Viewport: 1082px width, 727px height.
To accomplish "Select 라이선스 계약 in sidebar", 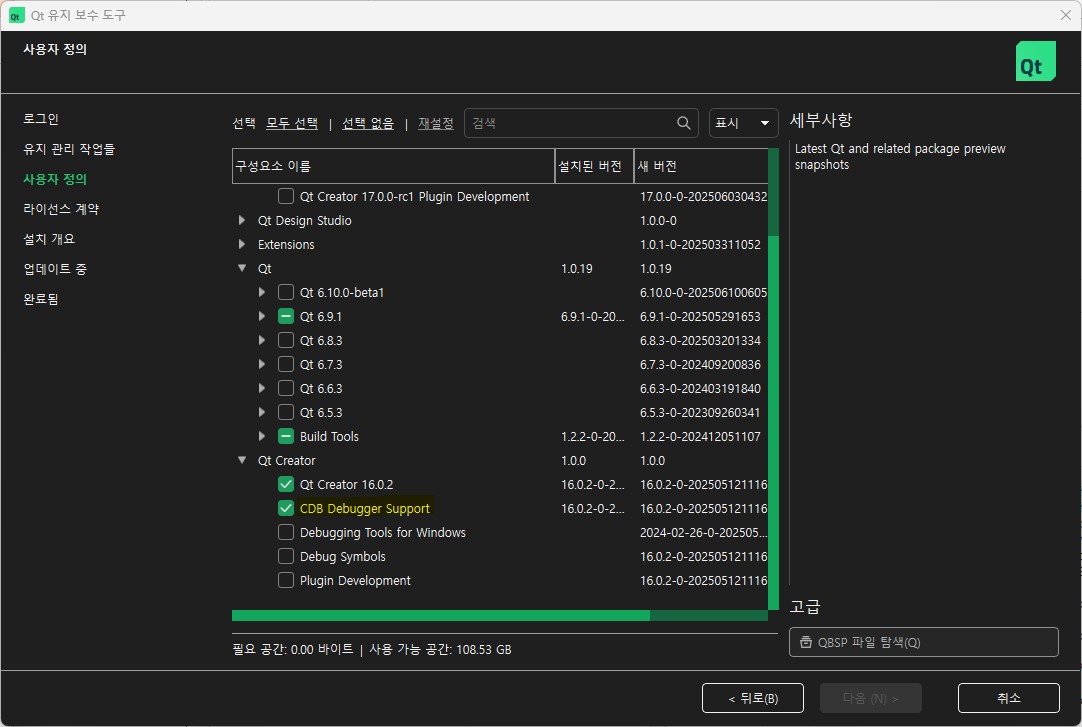I will pos(61,209).
